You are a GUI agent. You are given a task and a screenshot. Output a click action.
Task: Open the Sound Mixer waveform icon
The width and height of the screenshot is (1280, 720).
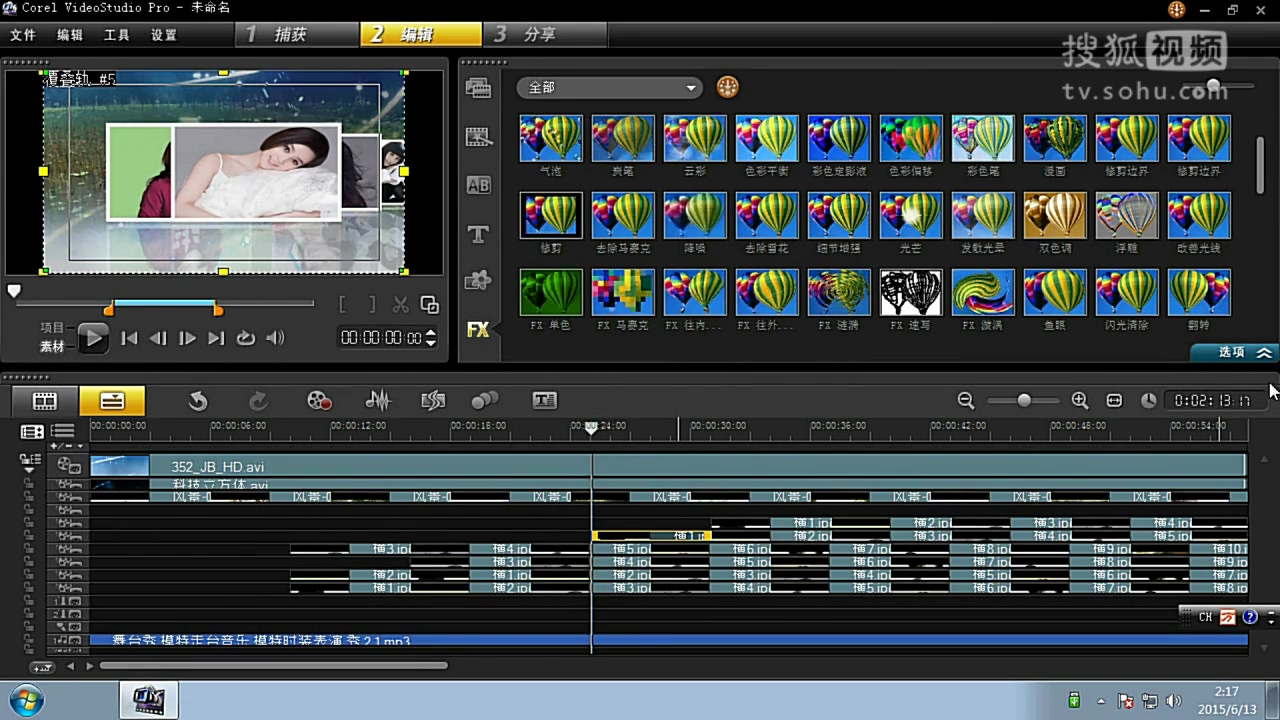(x=378, y=401)
